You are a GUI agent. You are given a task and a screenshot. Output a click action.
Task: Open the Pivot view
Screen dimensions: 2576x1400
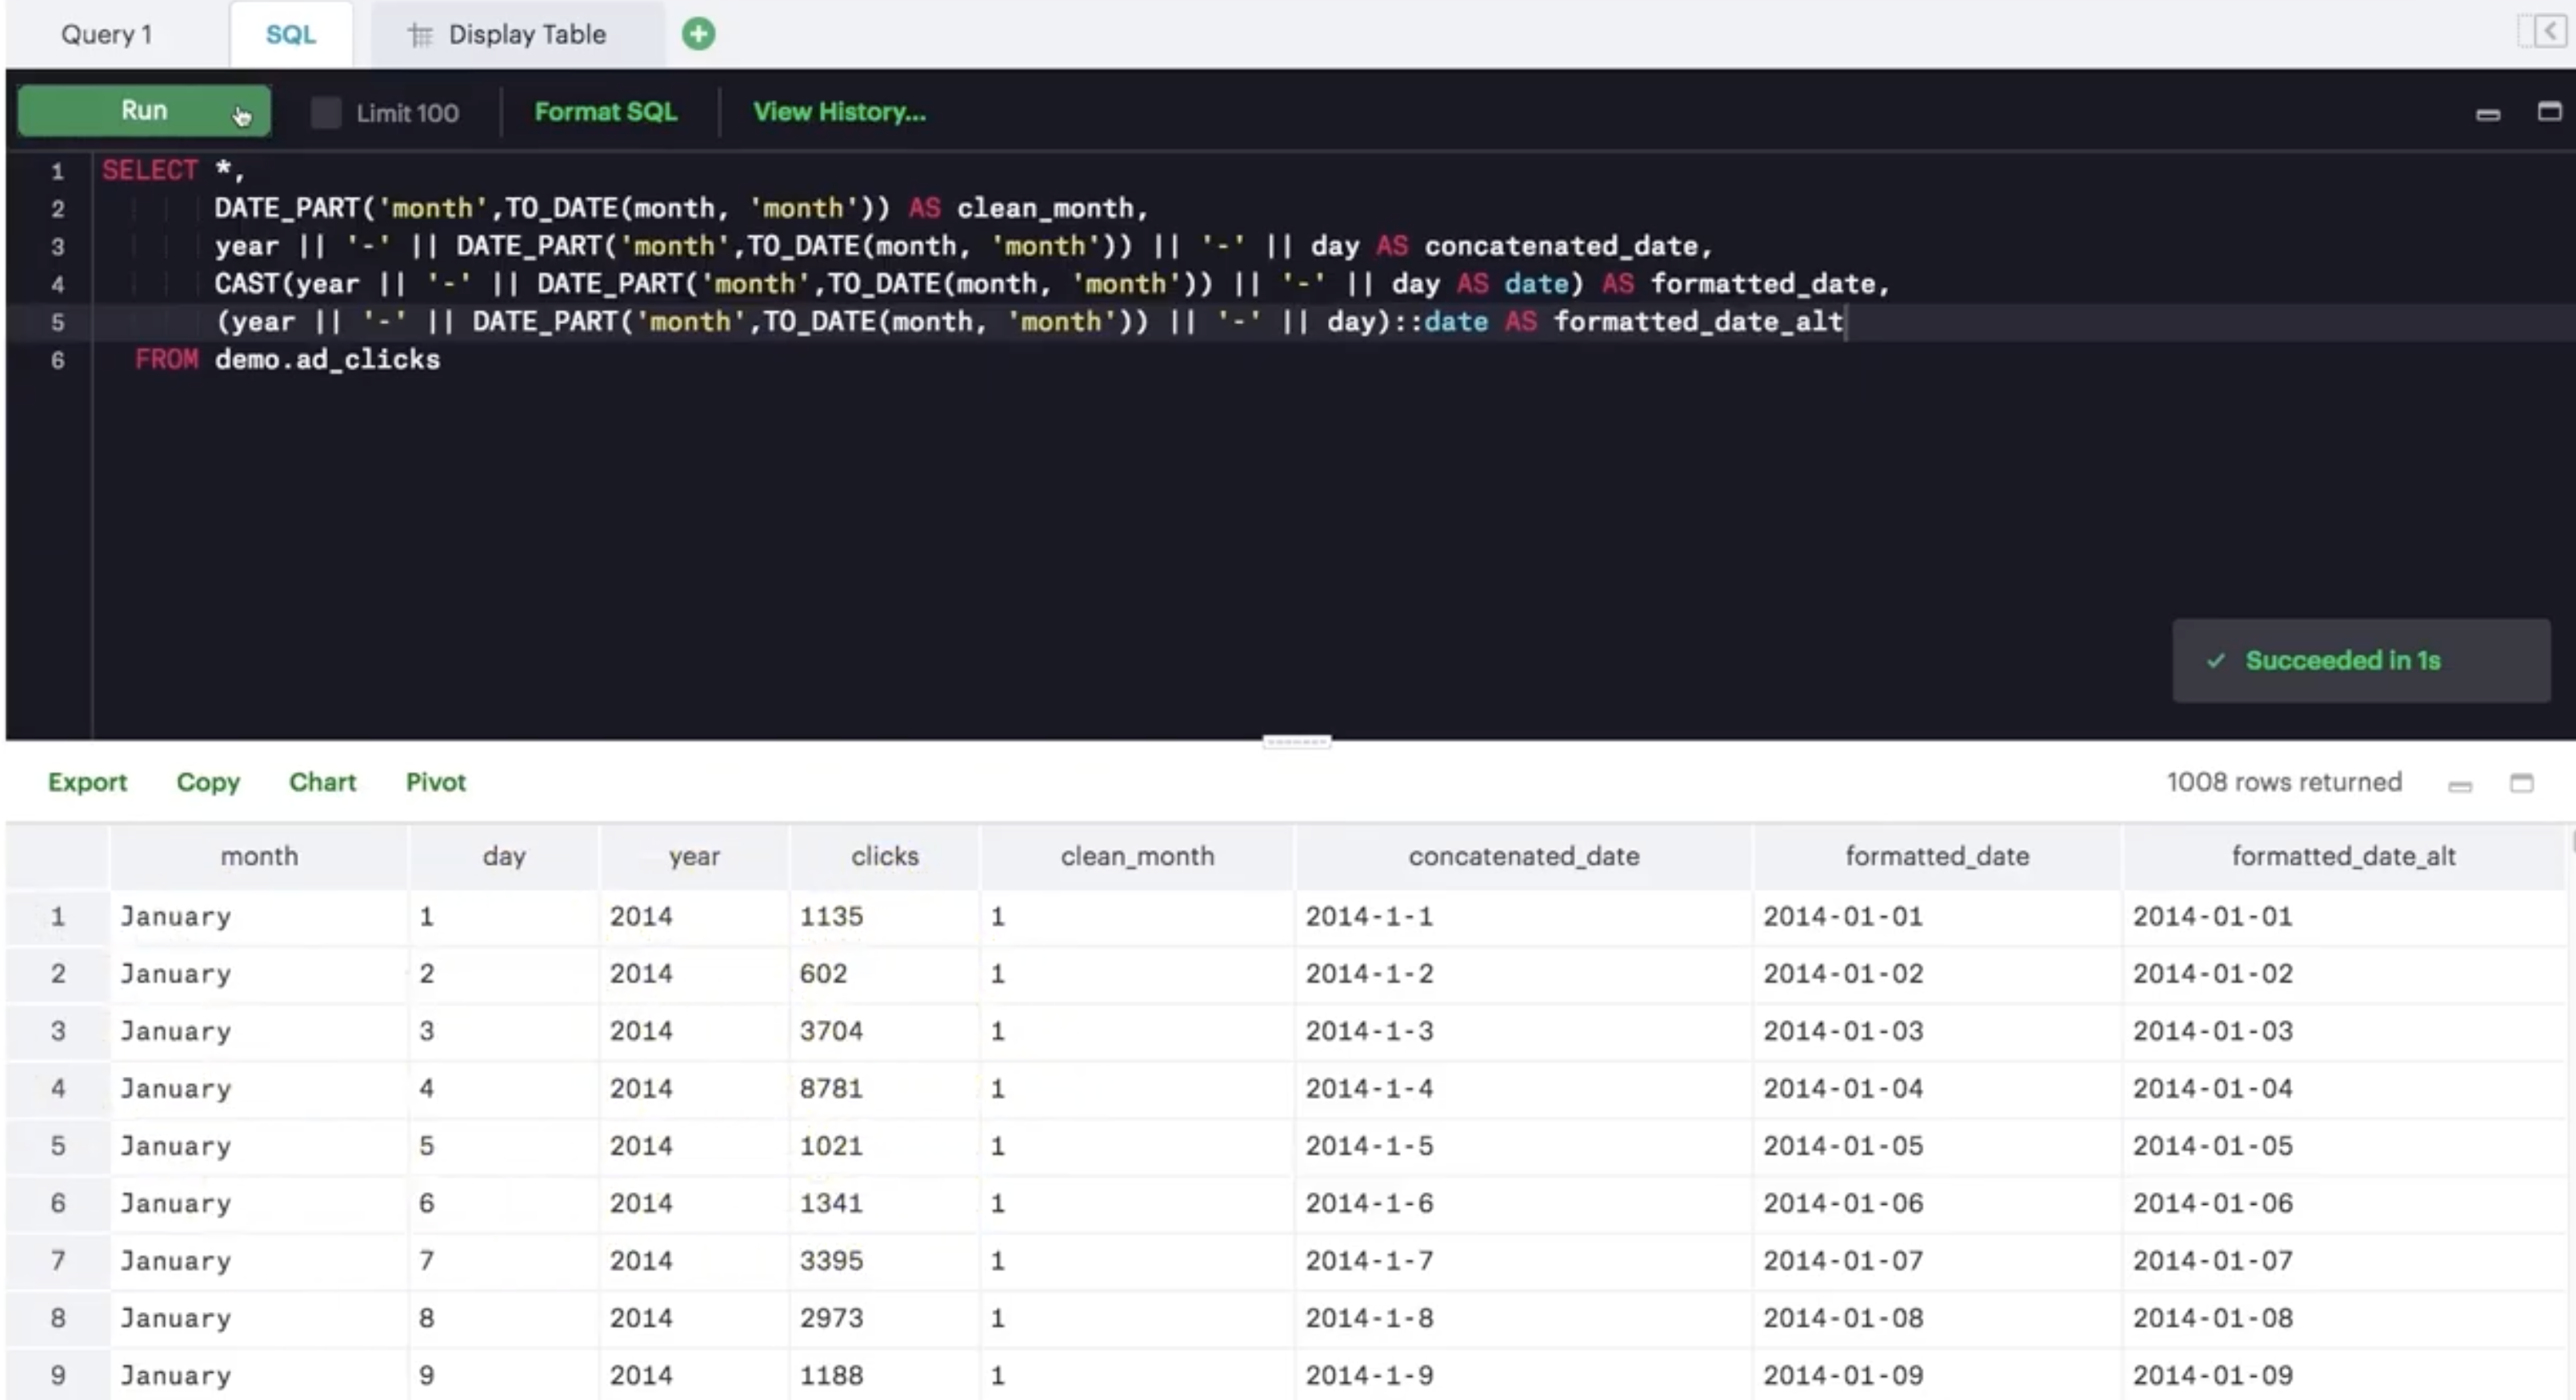[435, 782]
